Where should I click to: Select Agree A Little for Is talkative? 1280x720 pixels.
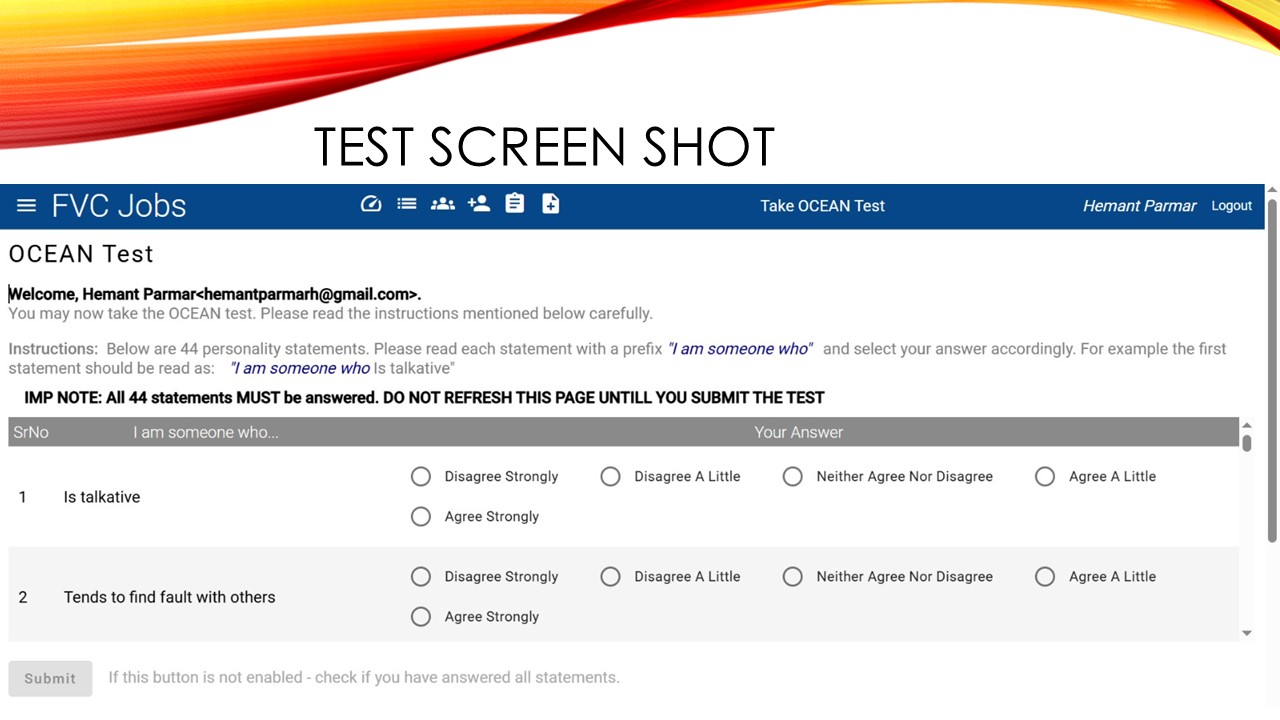point(1045,477)
